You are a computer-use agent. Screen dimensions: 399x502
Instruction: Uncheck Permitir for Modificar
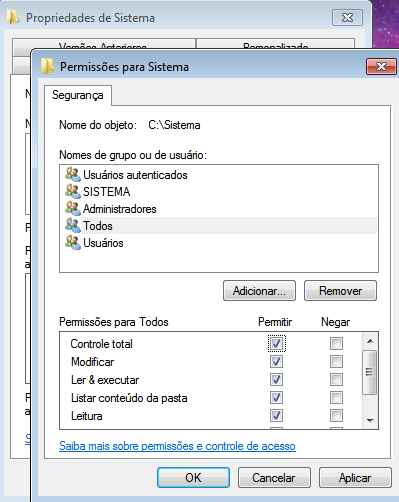276,361
